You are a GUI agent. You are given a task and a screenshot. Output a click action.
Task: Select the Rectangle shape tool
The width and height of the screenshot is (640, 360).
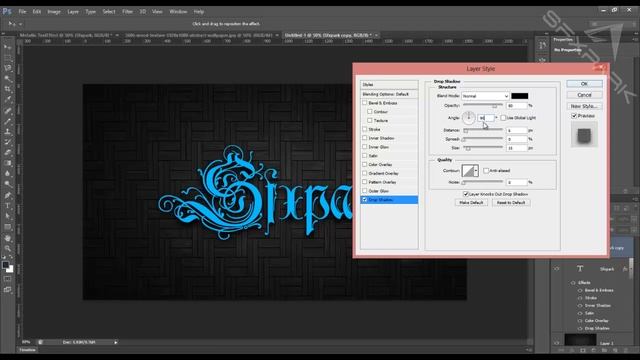click(x=8, y=227)
